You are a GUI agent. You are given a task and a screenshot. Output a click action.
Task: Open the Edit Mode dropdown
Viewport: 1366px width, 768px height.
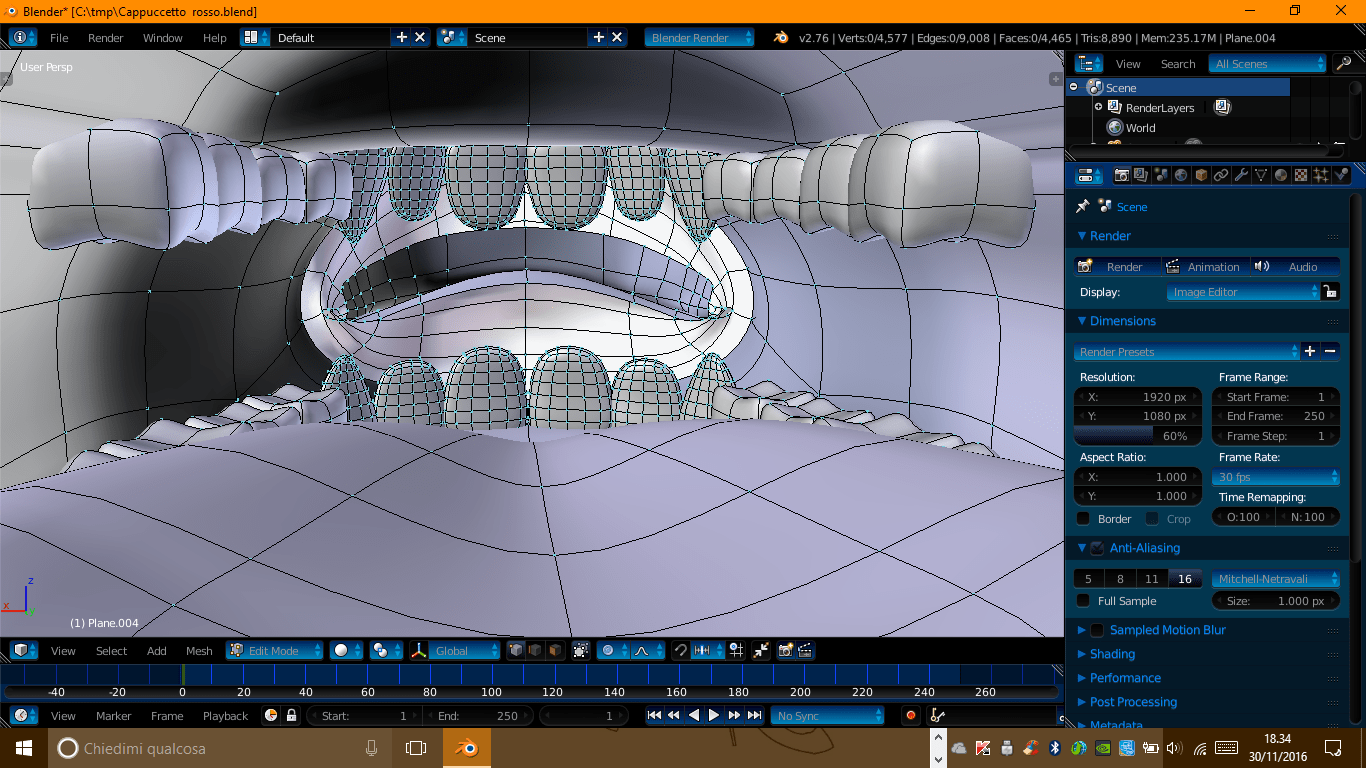coord(274,650)
